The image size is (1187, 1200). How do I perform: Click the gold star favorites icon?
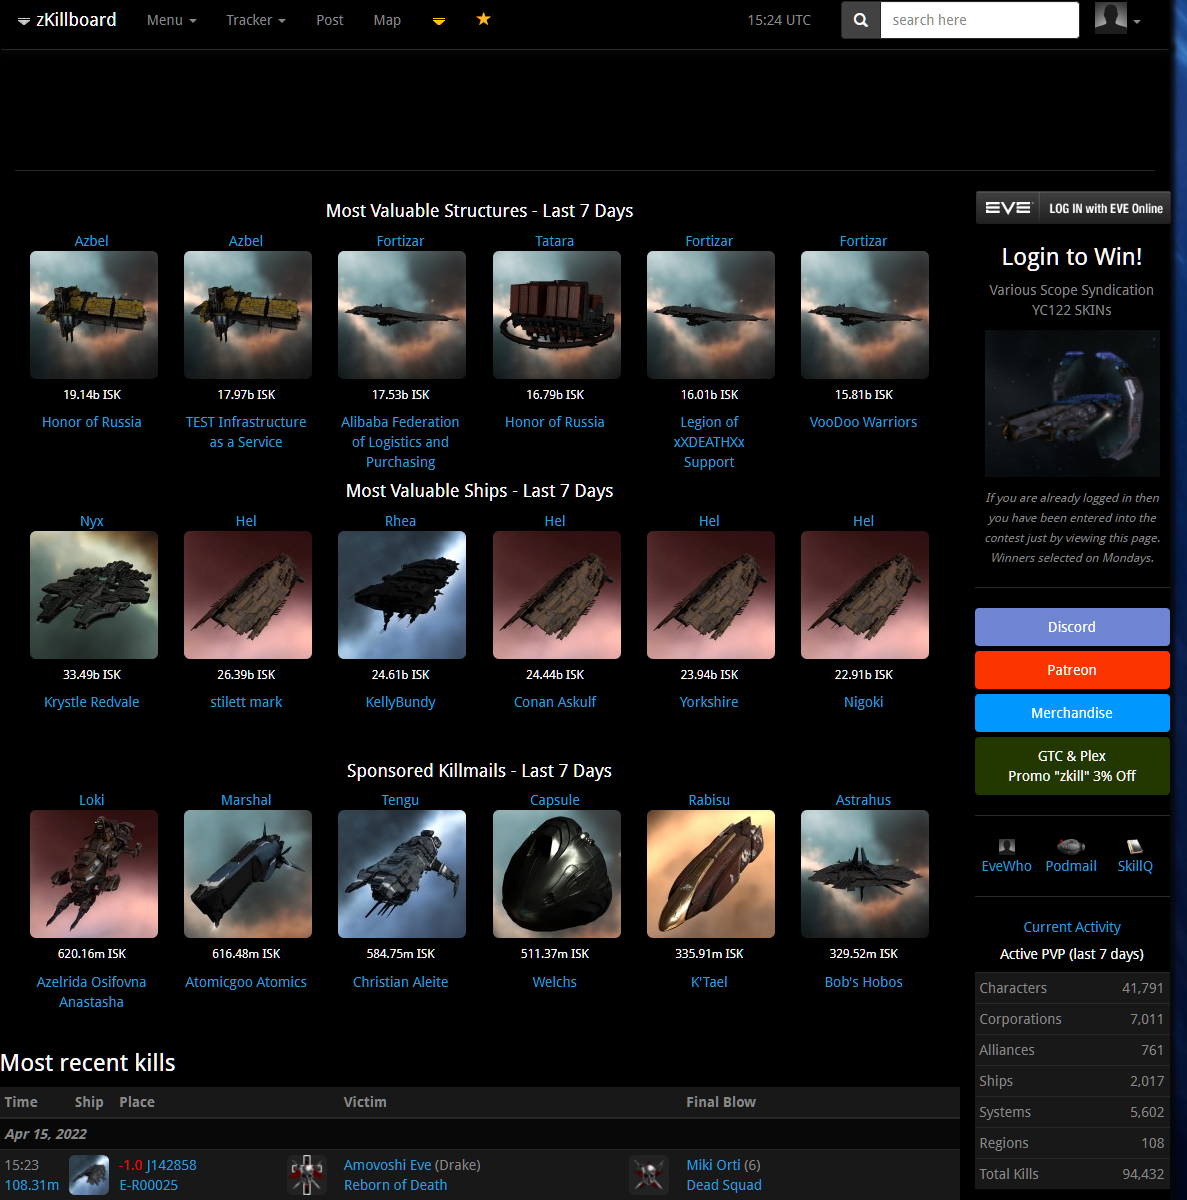coord(484,19)
